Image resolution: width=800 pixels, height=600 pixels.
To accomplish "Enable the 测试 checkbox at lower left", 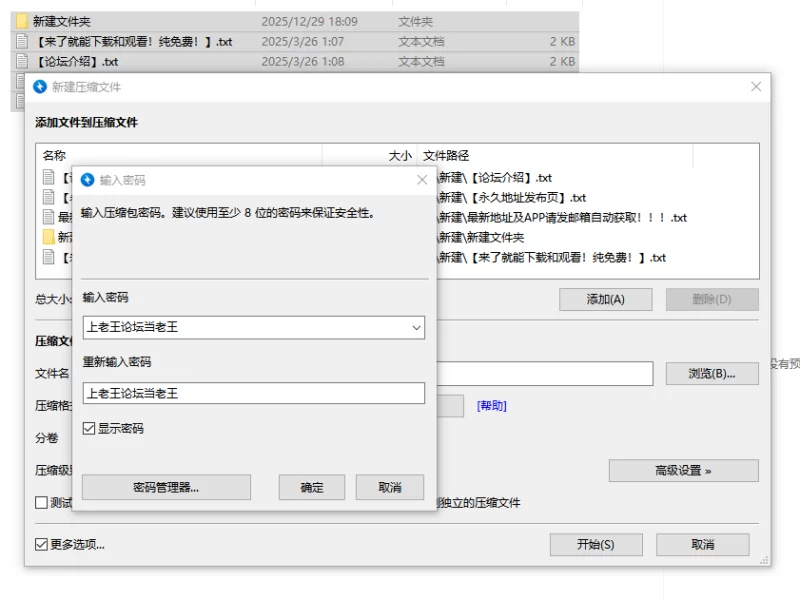I will click(41, 502).
